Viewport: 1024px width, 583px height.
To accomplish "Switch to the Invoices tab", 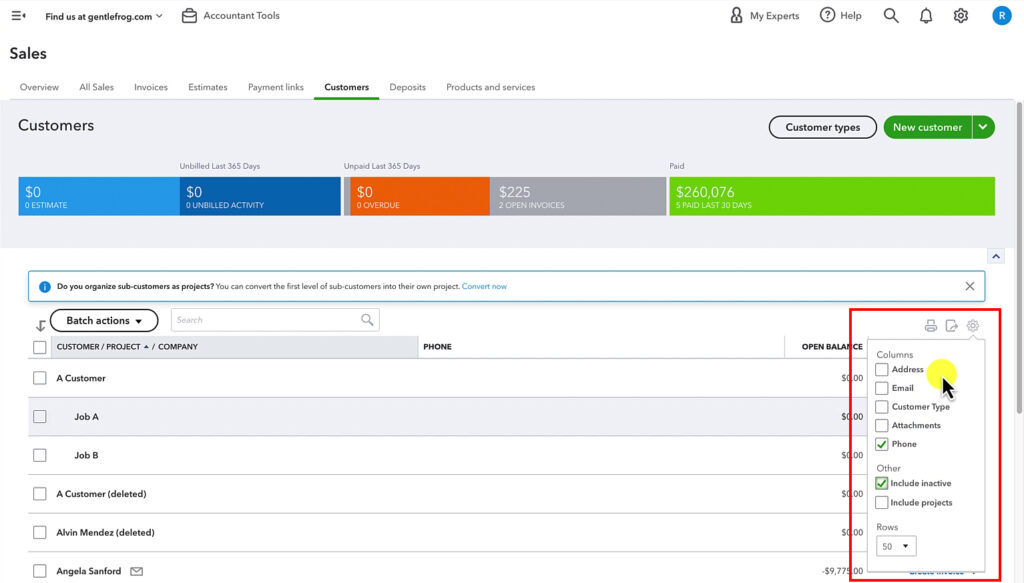I will click(x=151, y=87).
